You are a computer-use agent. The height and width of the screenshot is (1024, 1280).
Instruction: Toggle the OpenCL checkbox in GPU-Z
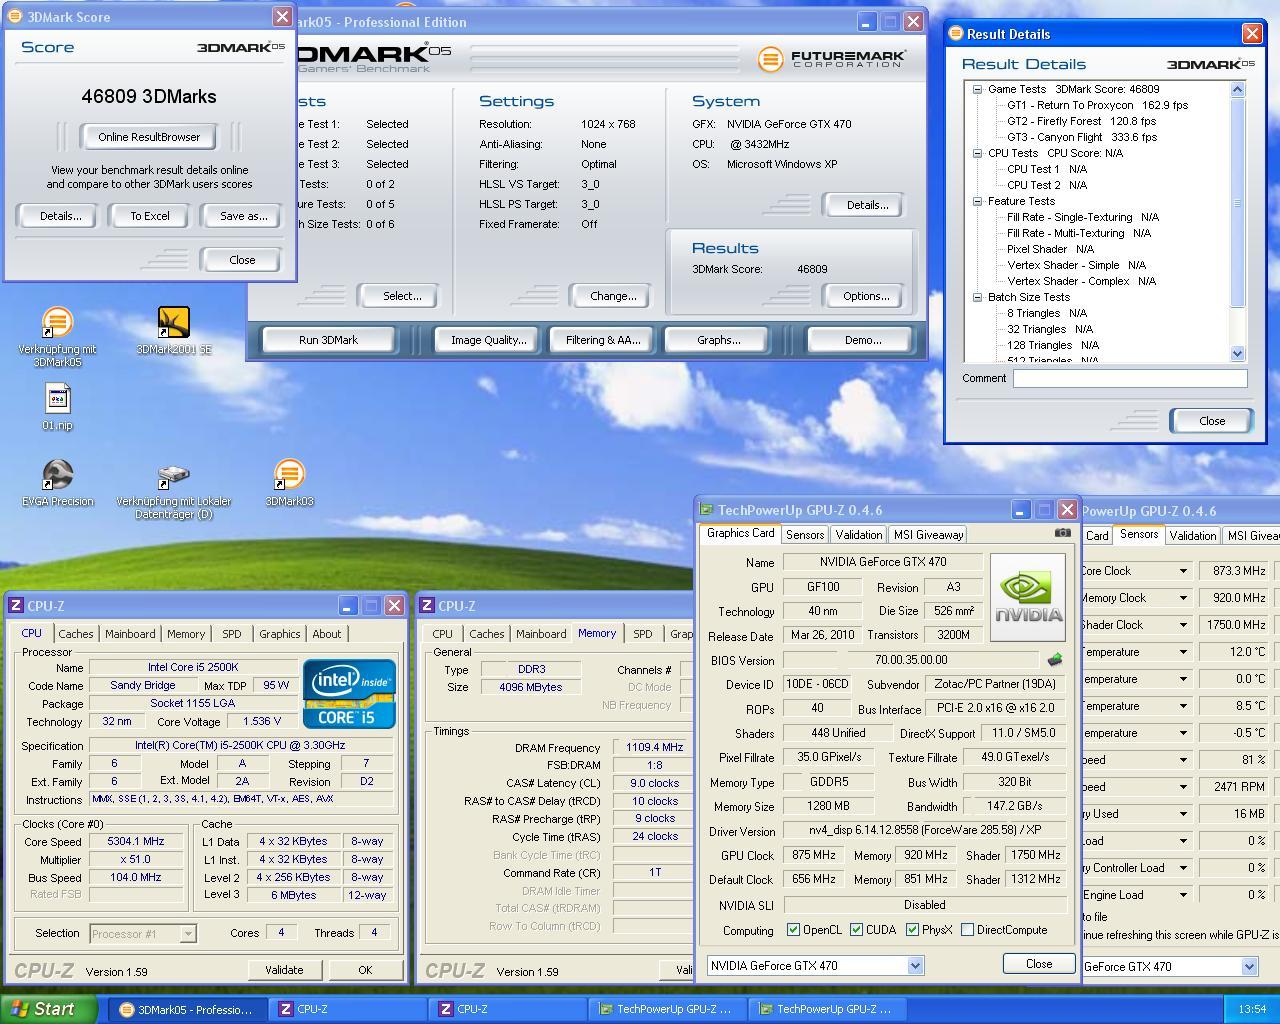794,930
